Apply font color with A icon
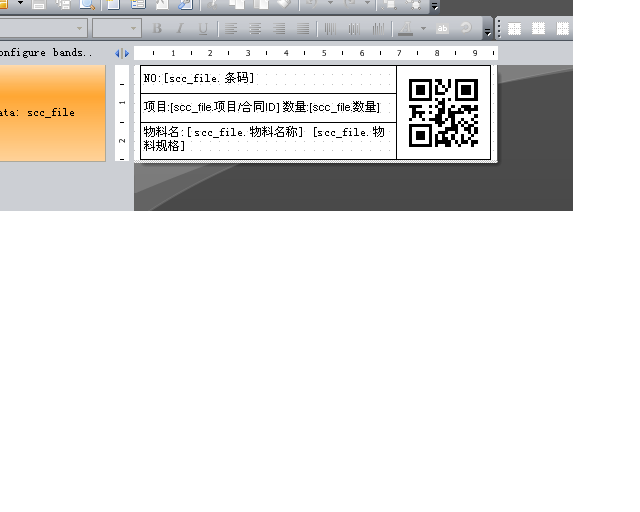 click(x=406, y=29)
